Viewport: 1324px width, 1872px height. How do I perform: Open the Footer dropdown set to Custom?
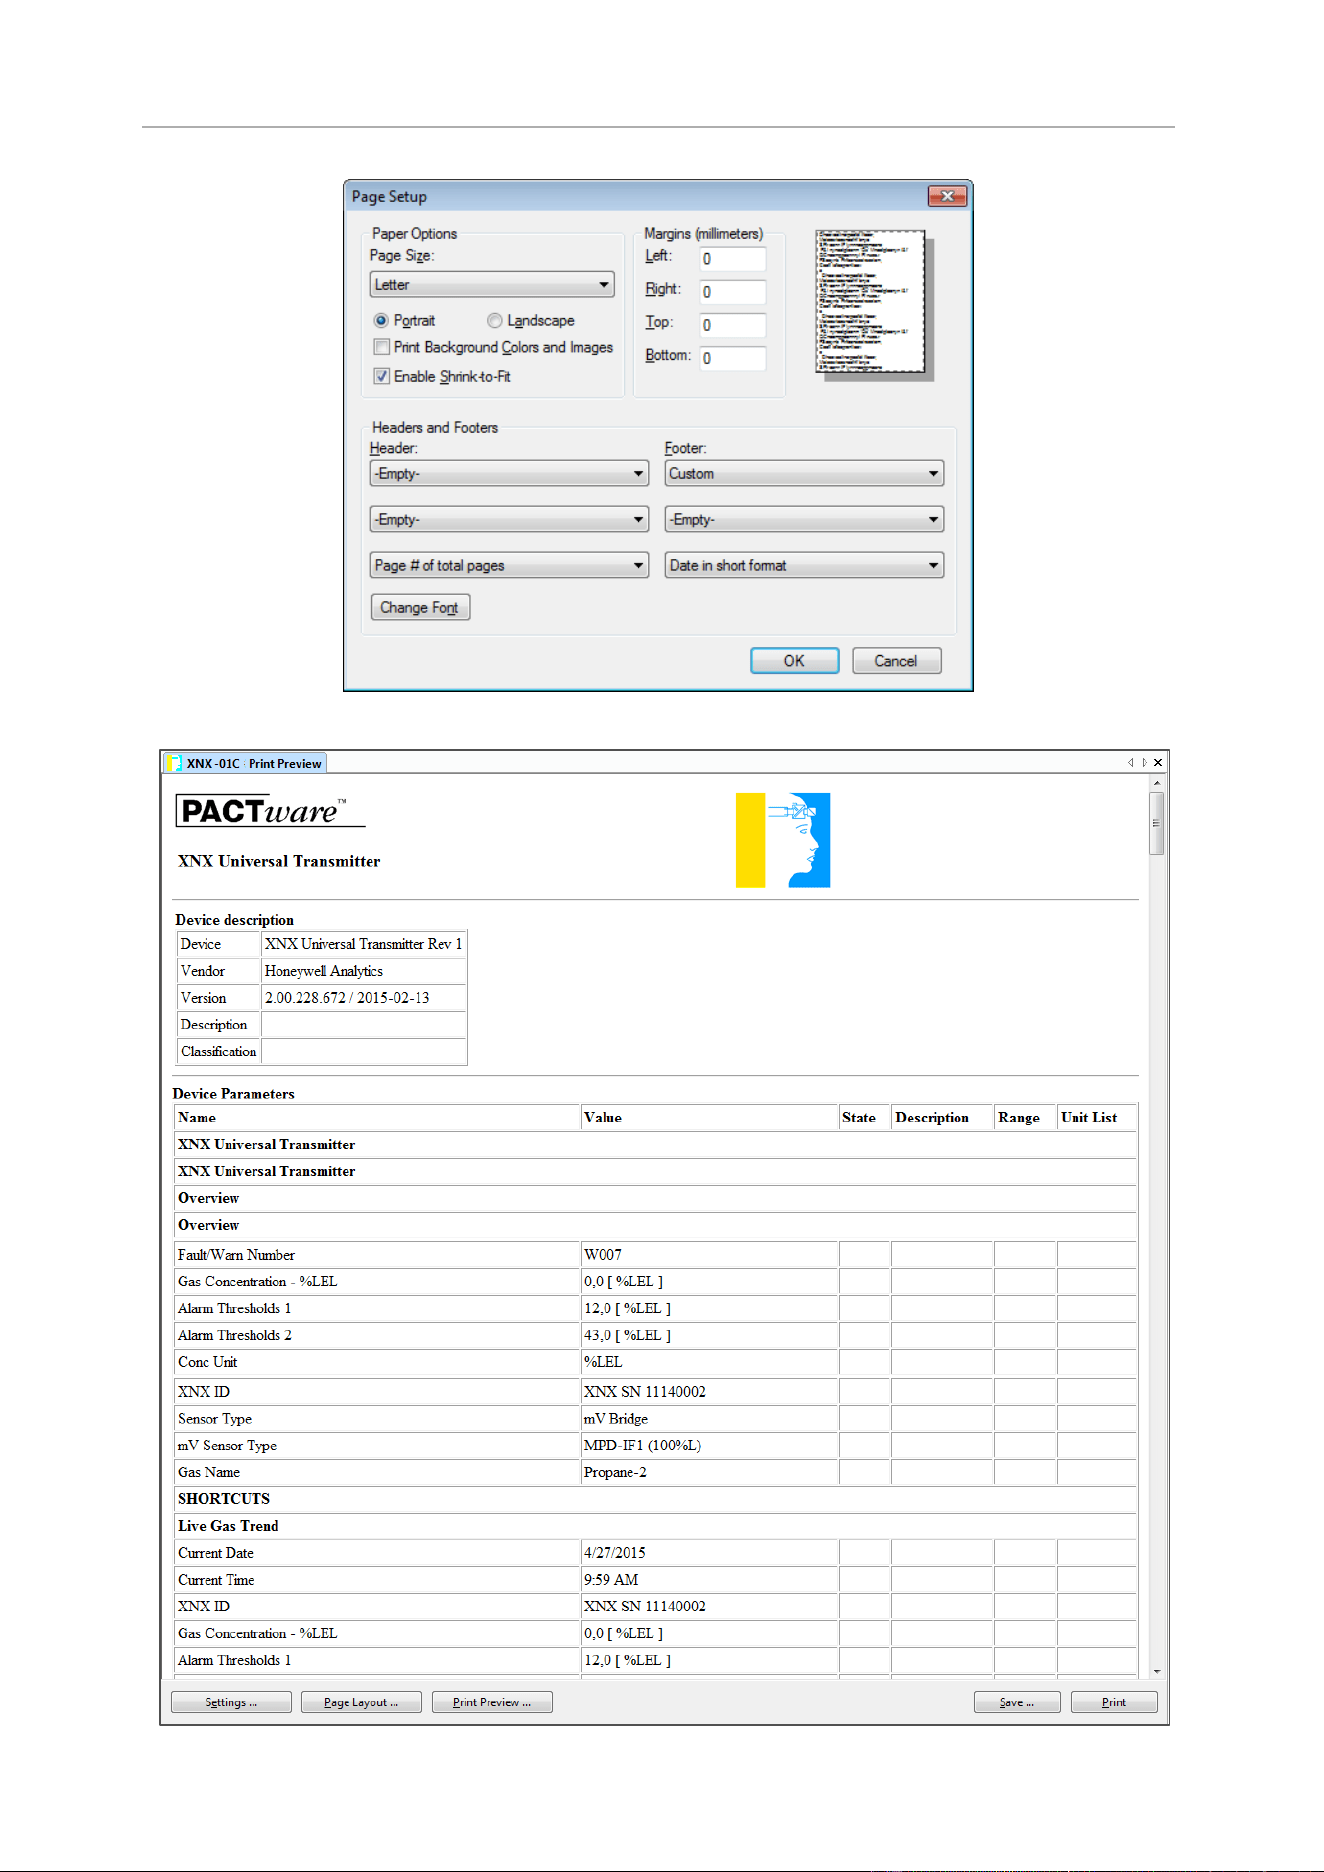click(804, 474)
